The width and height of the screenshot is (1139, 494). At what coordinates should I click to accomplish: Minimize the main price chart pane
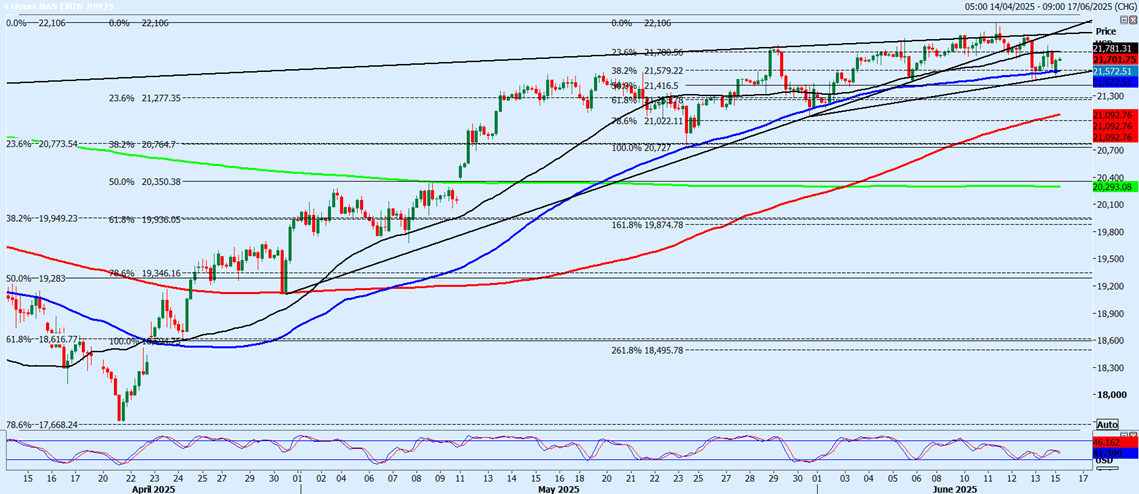[x=1122, y=21]
